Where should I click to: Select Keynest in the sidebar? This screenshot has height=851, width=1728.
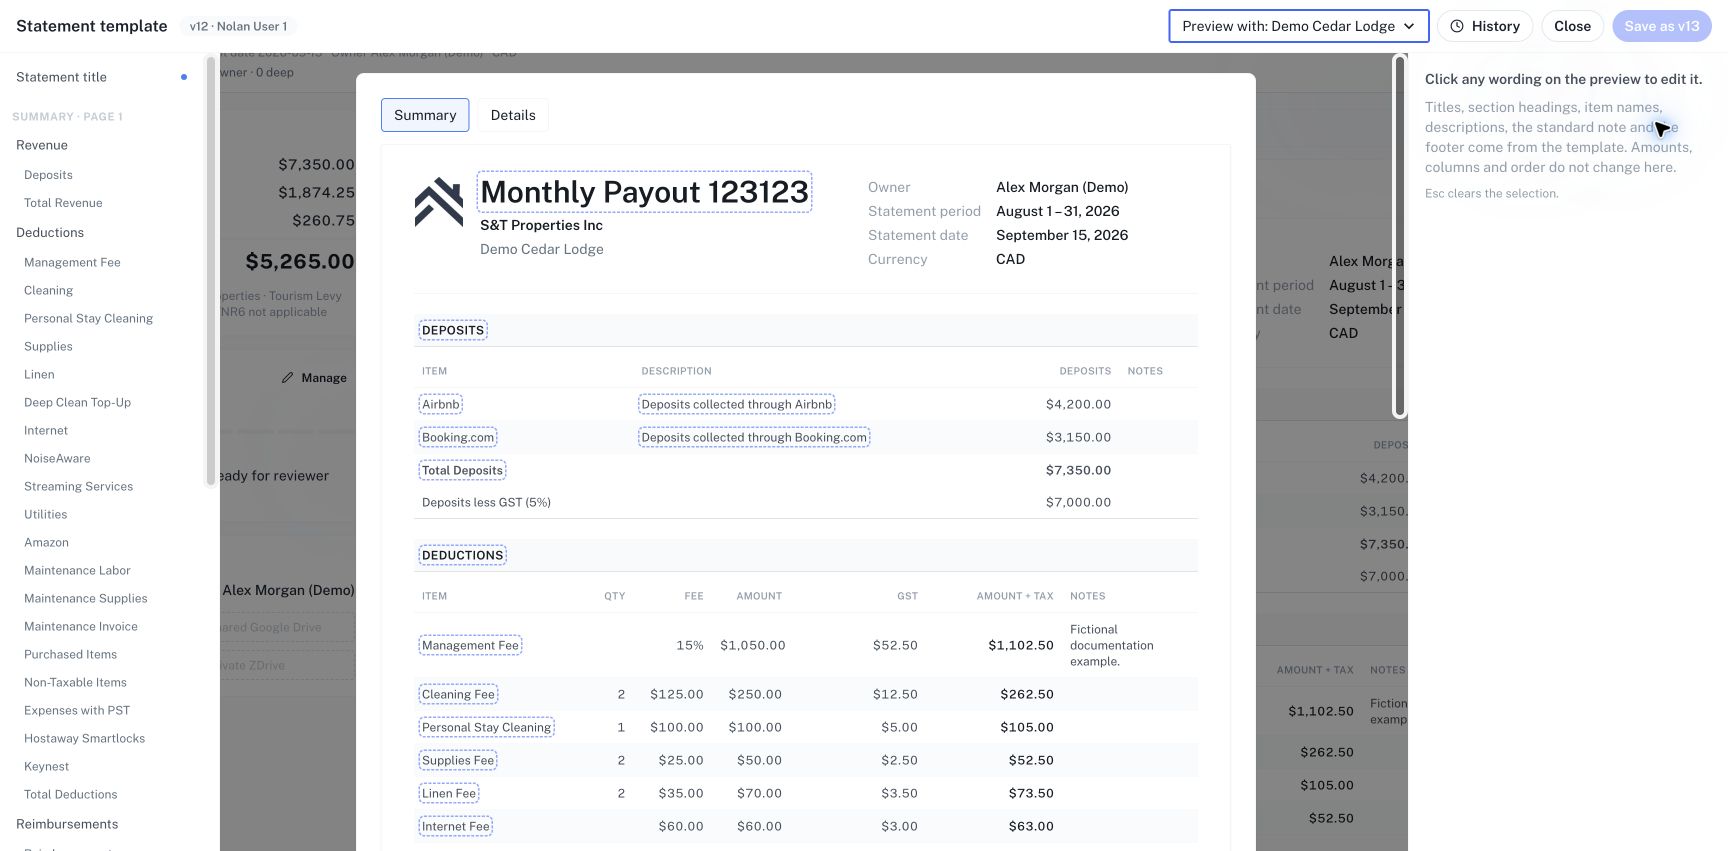click(x=46, y=767)
